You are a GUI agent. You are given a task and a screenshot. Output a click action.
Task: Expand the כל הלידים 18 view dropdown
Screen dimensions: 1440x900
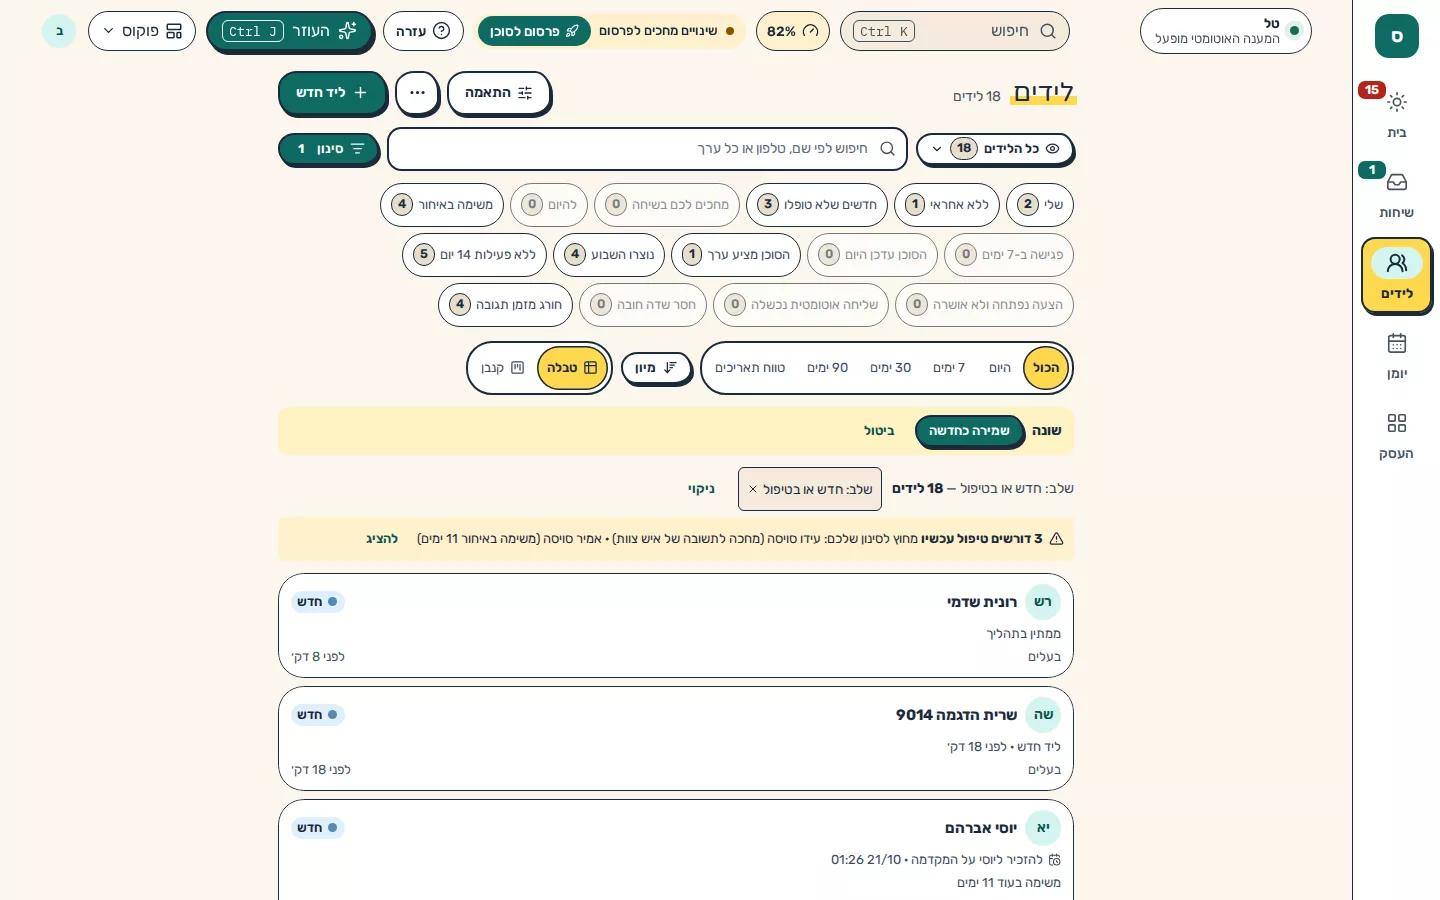tap(995, 149)
